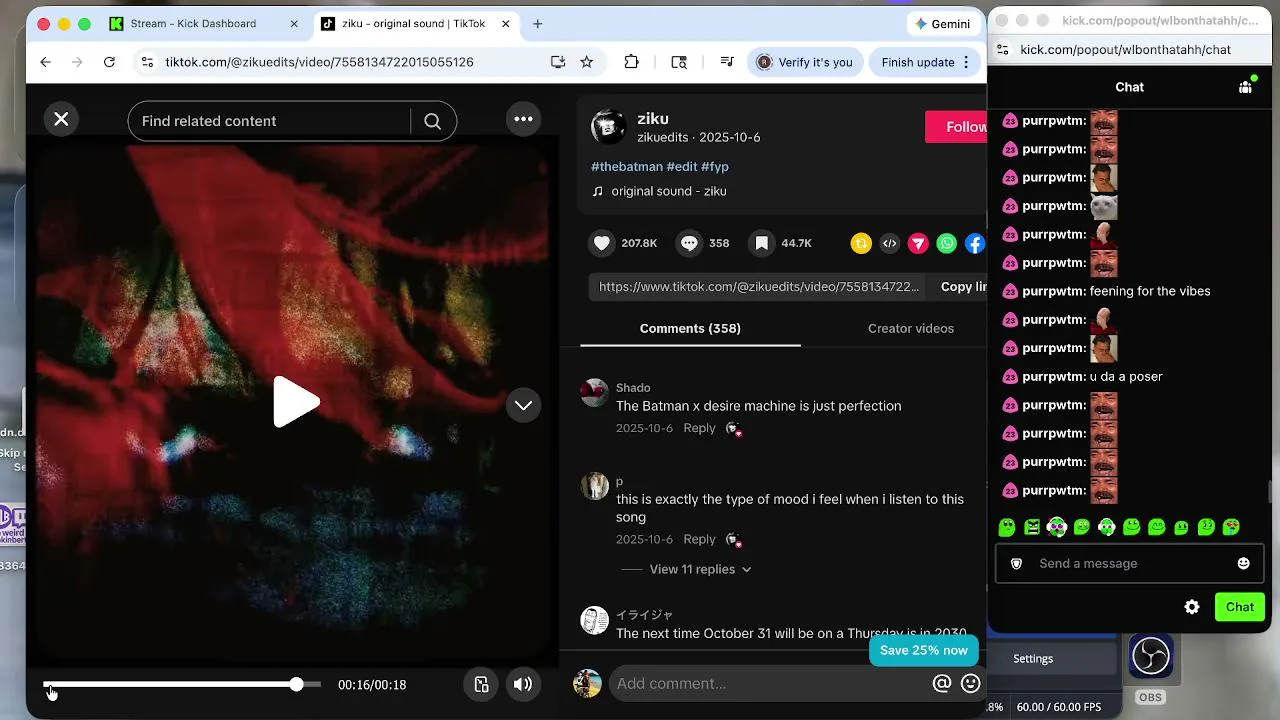Select the Comments (358) tab

[690, 328]
